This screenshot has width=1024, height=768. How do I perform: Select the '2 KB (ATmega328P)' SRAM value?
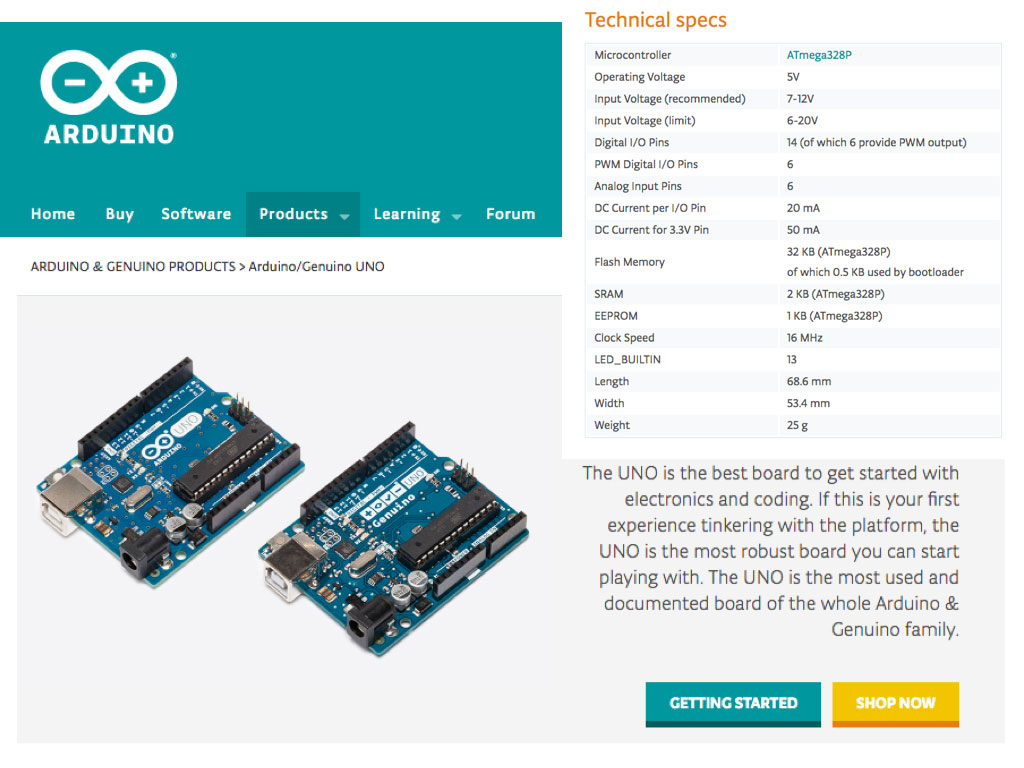click(835, 294)
